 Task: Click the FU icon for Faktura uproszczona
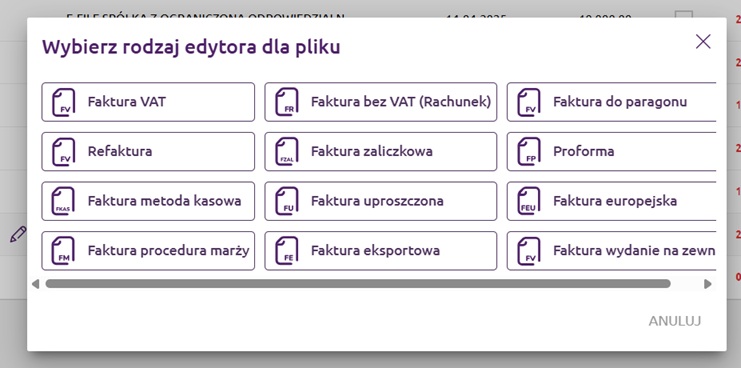click(x=287, y=201)
